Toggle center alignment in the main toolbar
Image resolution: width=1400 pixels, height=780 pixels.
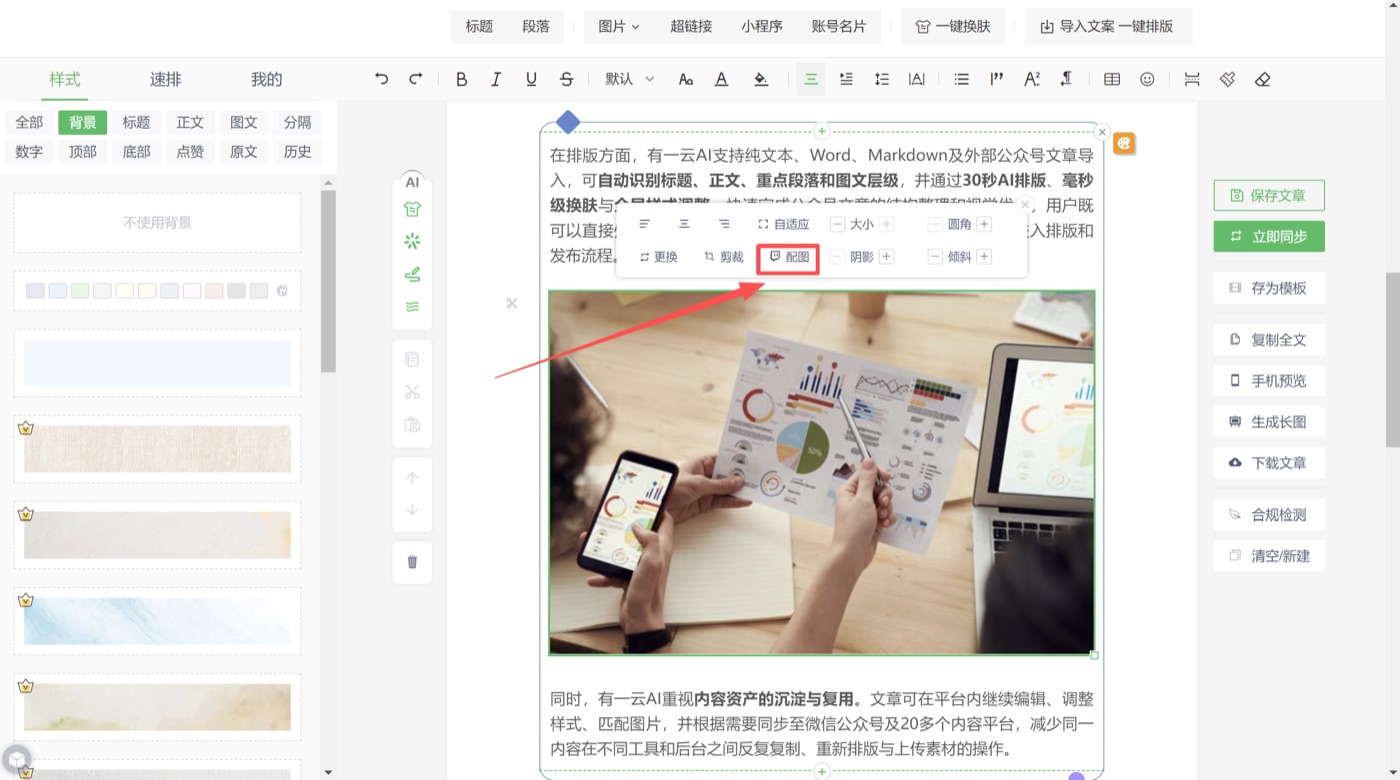pos(811,79)
